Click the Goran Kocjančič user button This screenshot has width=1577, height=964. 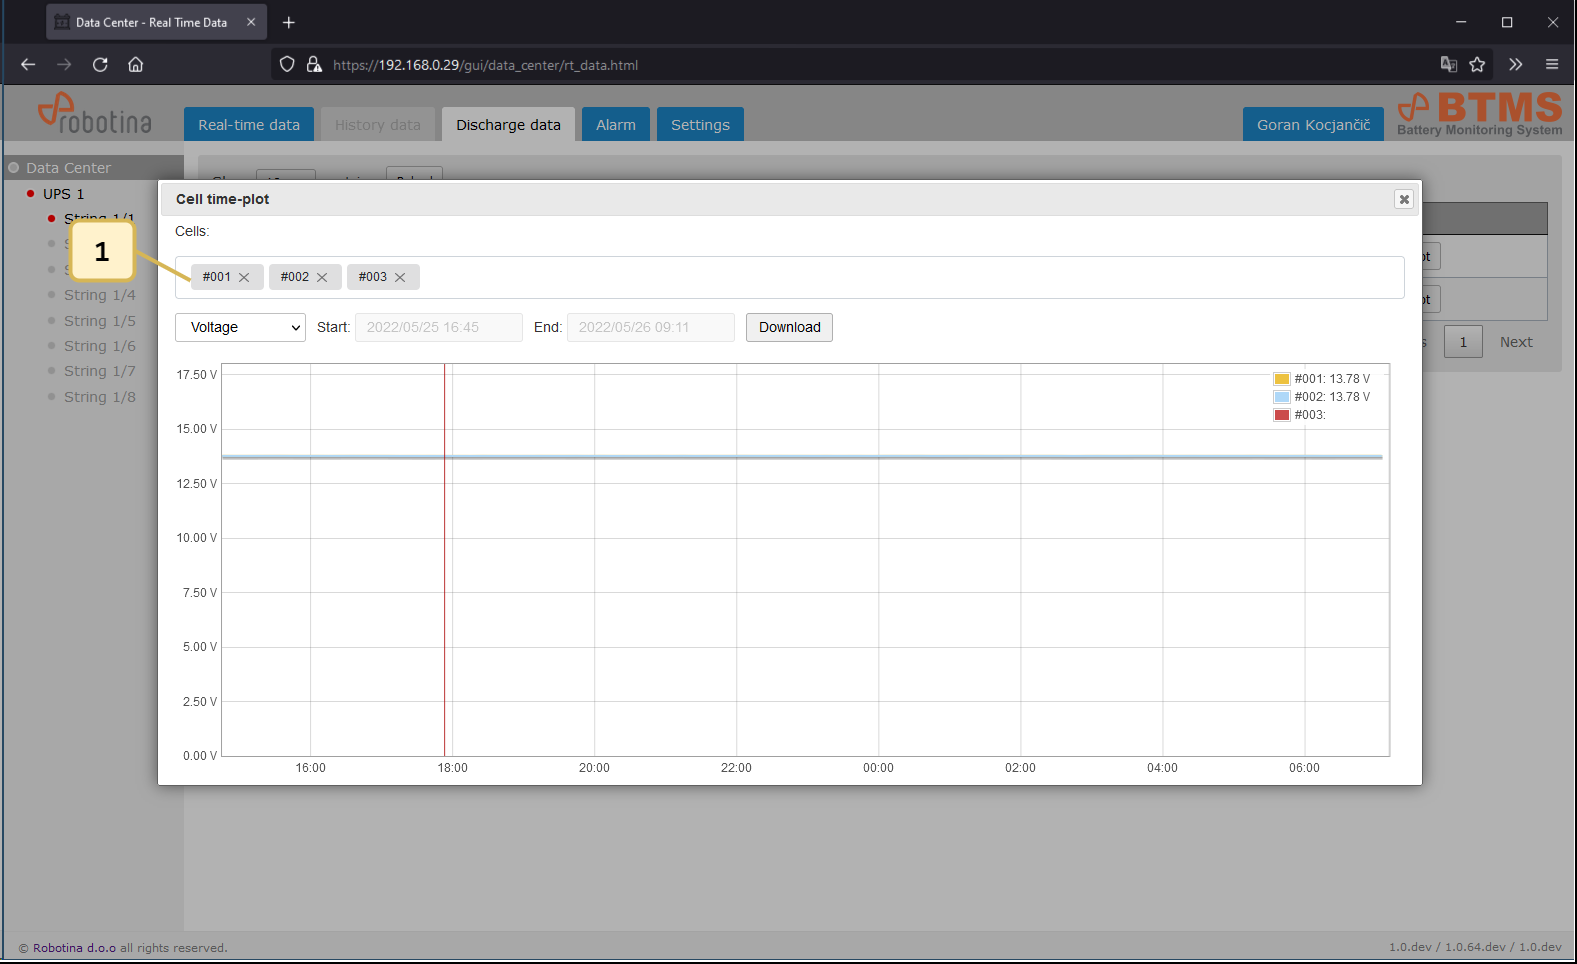coord(1313,125)
